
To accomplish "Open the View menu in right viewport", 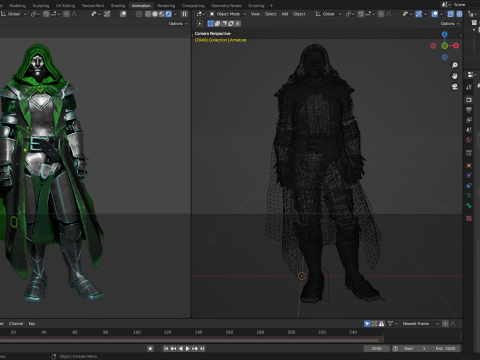I will [x=255, y=14].
